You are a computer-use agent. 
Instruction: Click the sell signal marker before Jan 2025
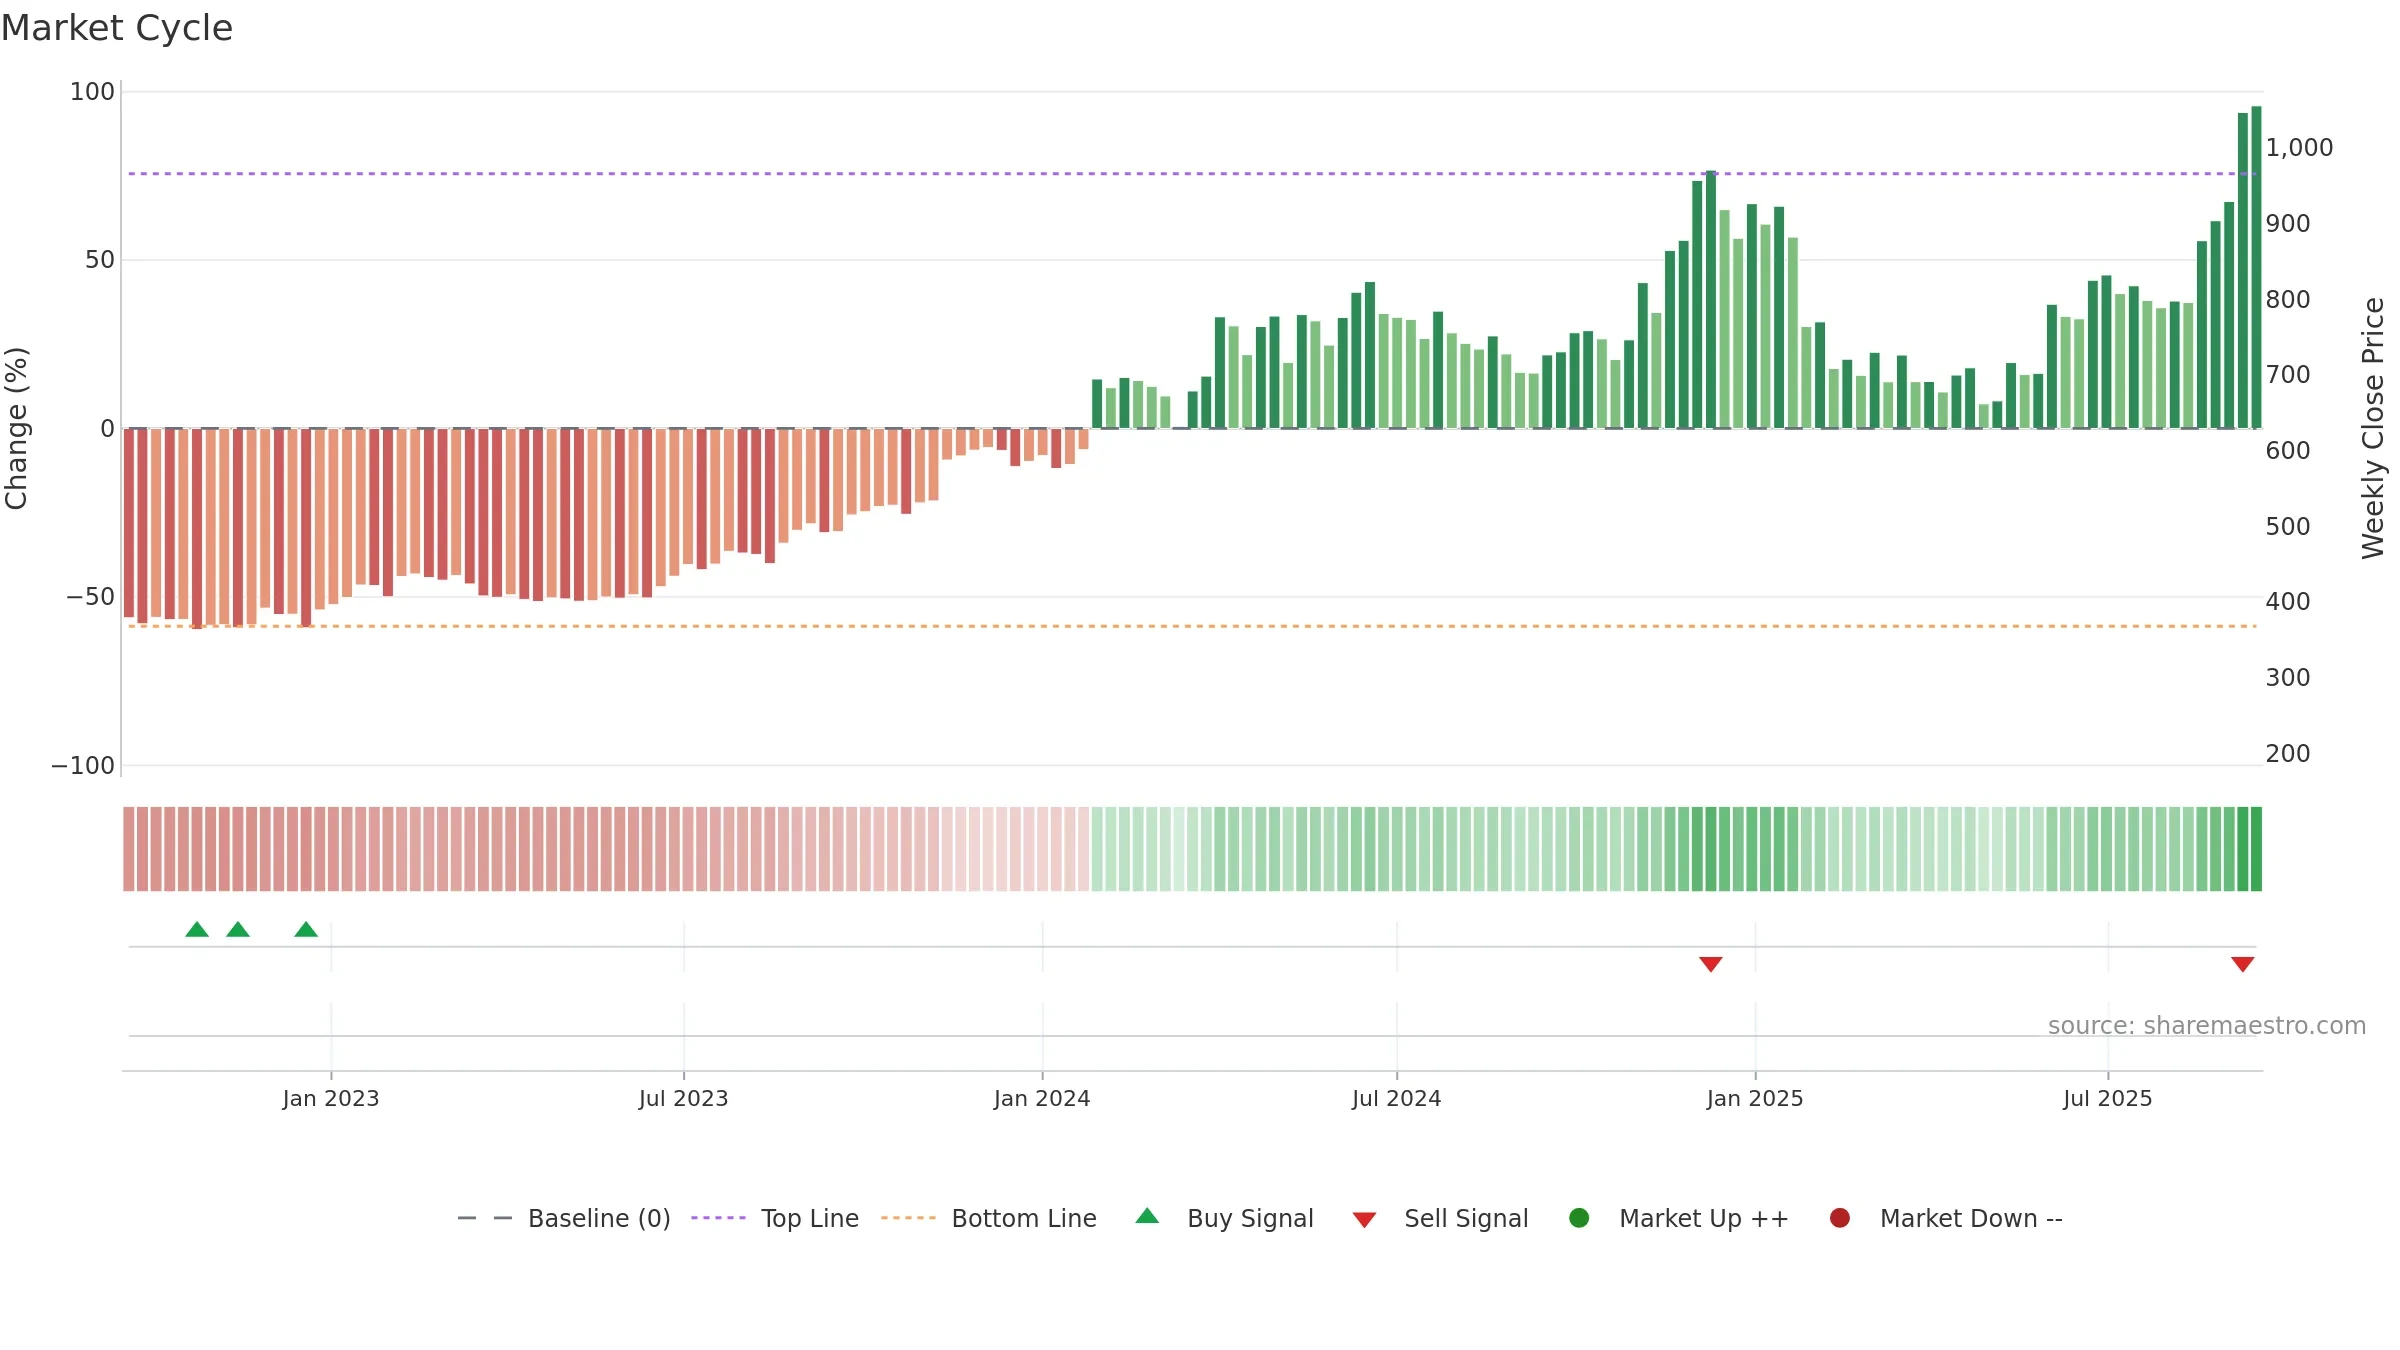click(1711, 964)
